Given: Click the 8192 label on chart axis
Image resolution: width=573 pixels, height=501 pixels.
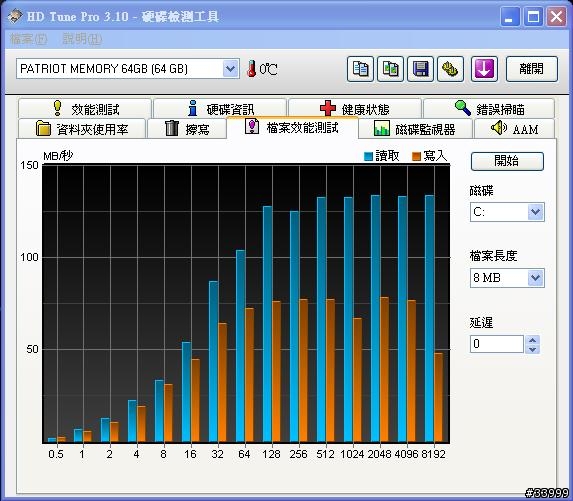Looking at the screenshot, I should 433,454.
